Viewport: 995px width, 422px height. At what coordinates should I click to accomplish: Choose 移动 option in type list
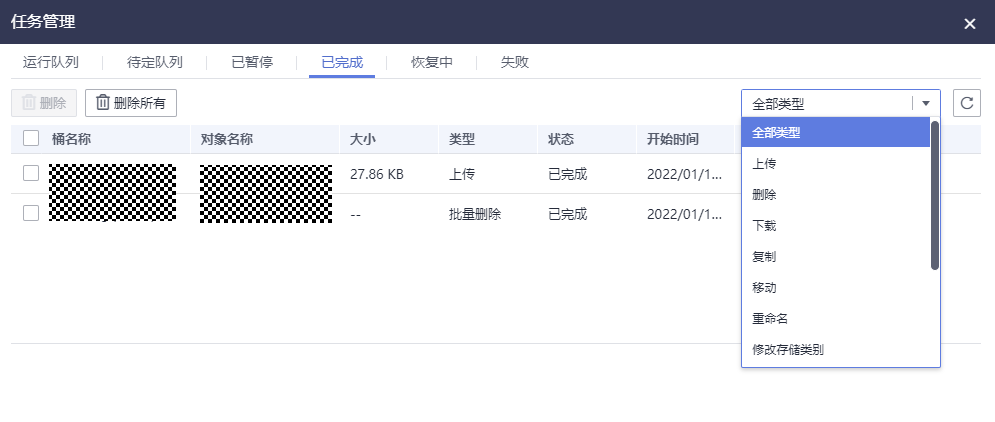click(836, 288)
